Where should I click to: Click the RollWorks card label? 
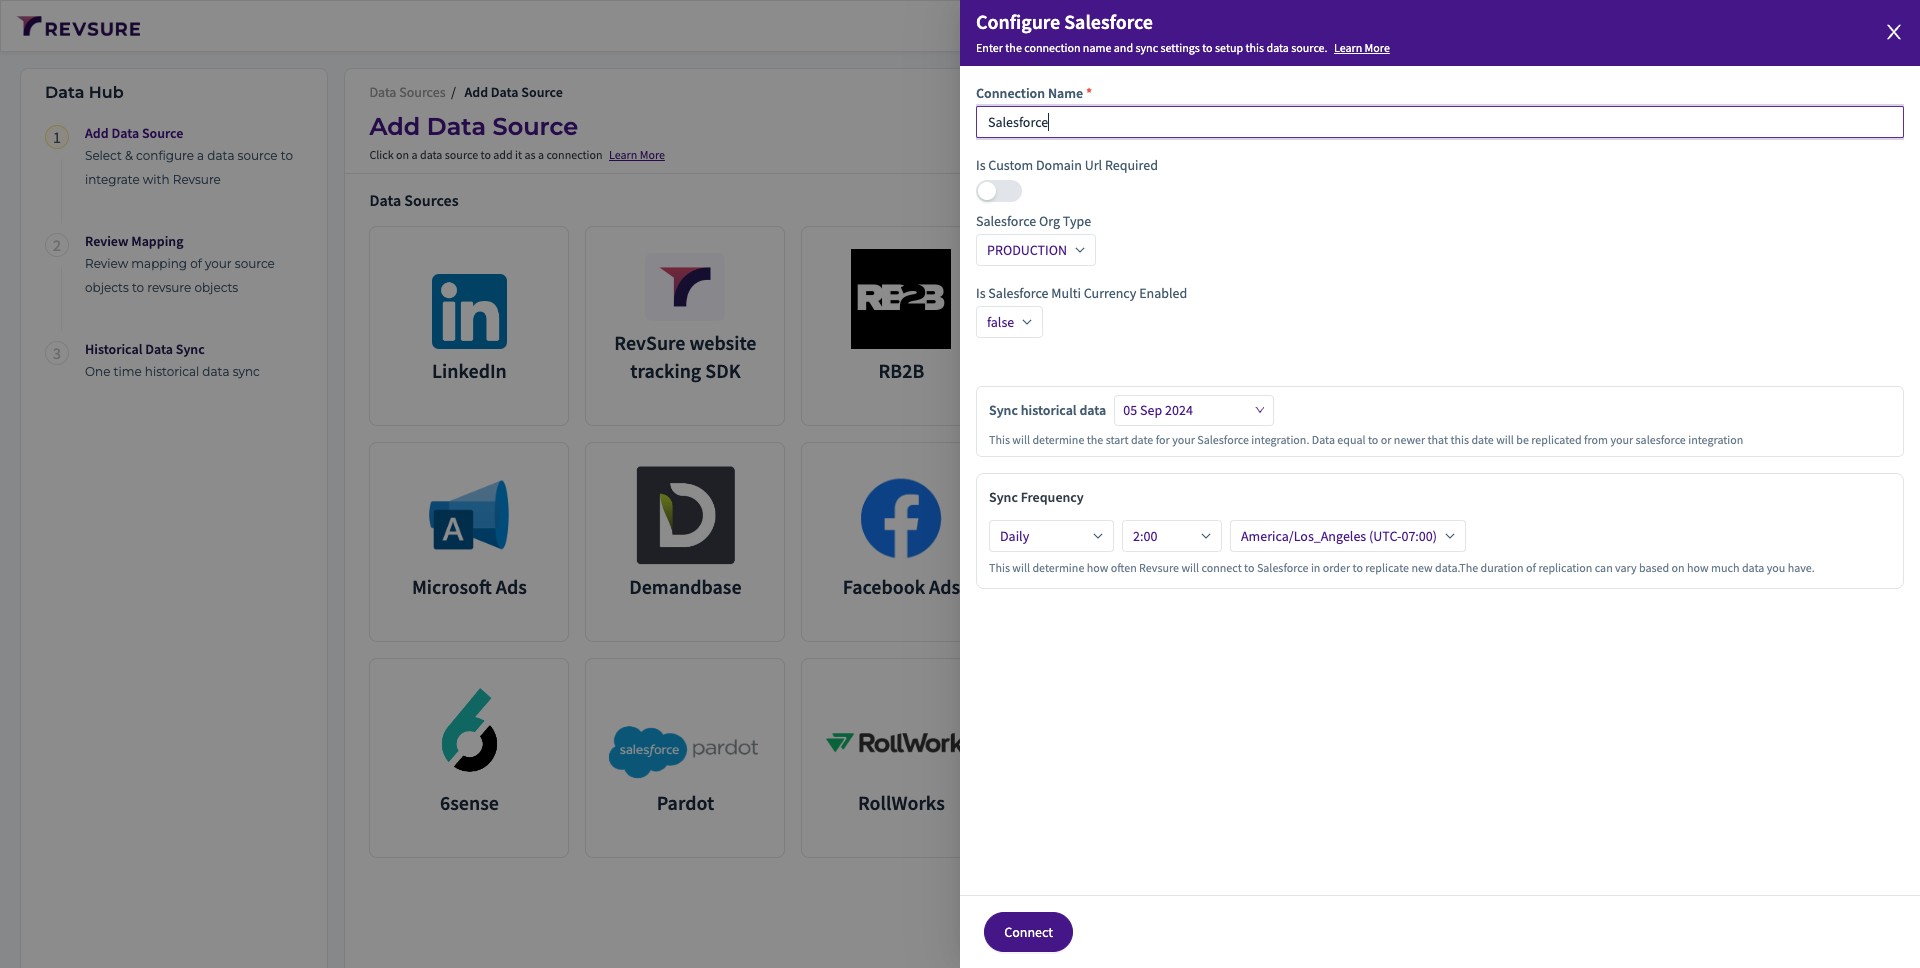[x=901, y=803]
